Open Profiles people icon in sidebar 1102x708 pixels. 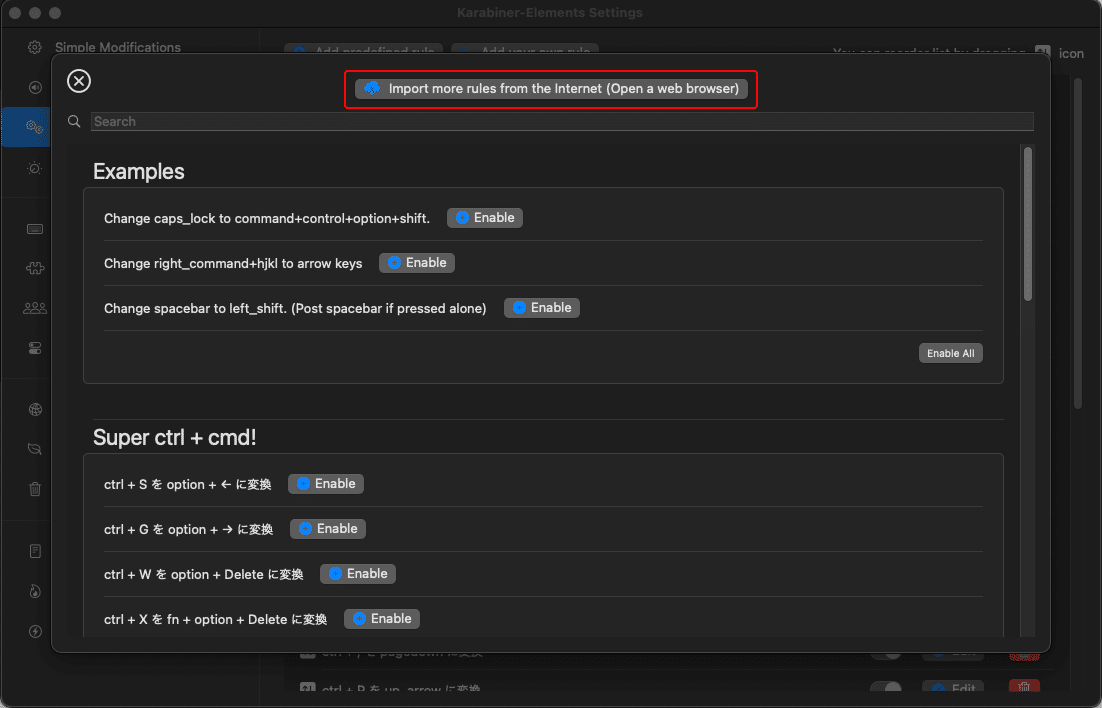point(34,308)
